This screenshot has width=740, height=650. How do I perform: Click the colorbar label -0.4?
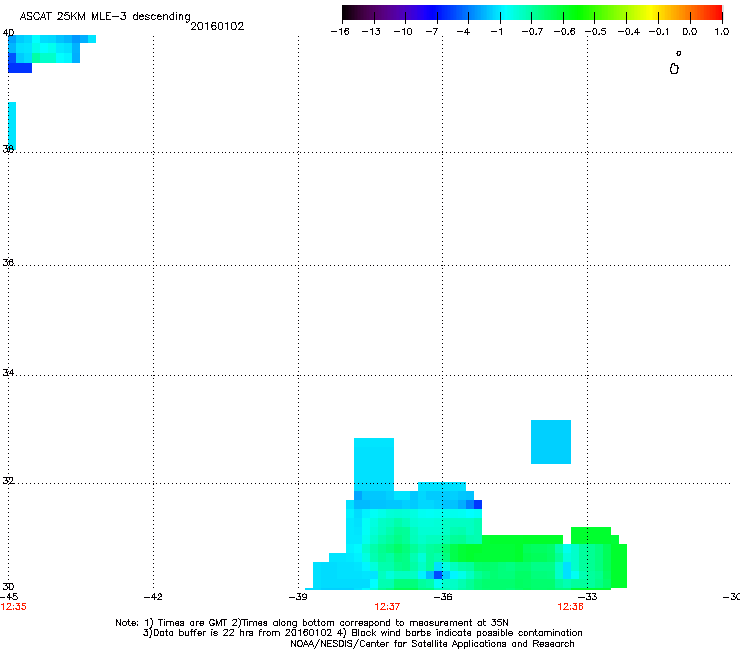pos(629,32)
